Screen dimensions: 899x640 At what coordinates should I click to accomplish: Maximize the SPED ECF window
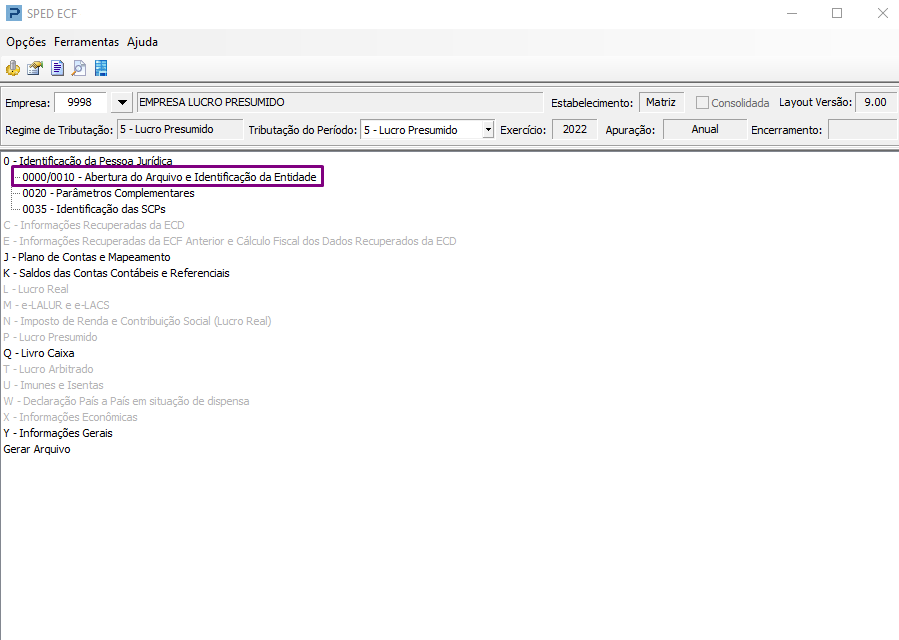(x=837, y=13)
